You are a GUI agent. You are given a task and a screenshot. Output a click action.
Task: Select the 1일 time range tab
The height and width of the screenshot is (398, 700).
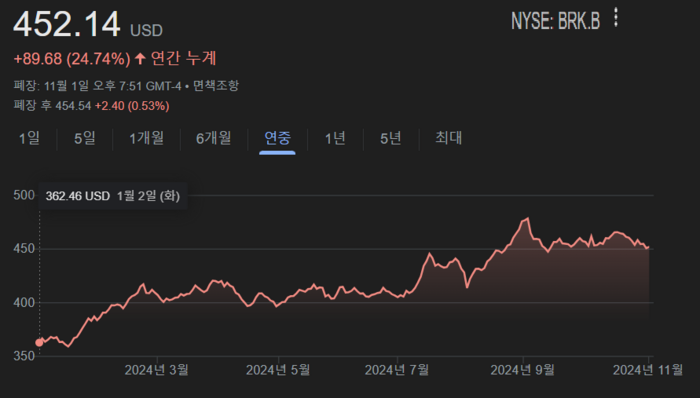[29, 138]
